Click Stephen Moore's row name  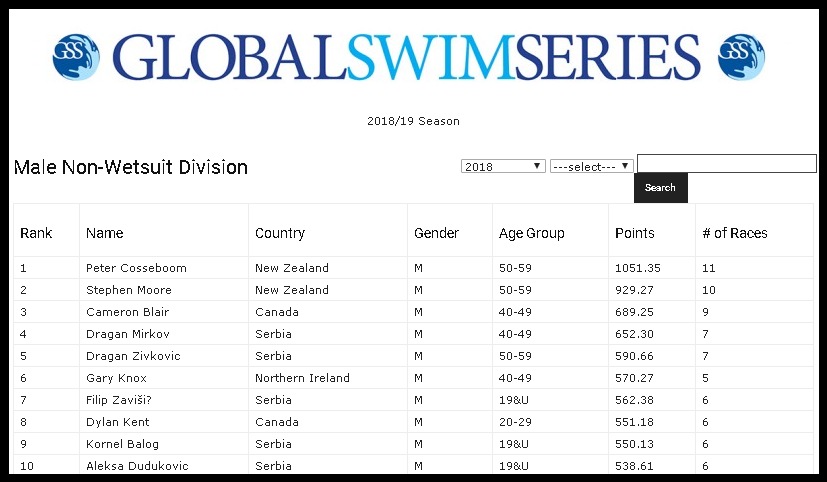click(x=129, y=290)
